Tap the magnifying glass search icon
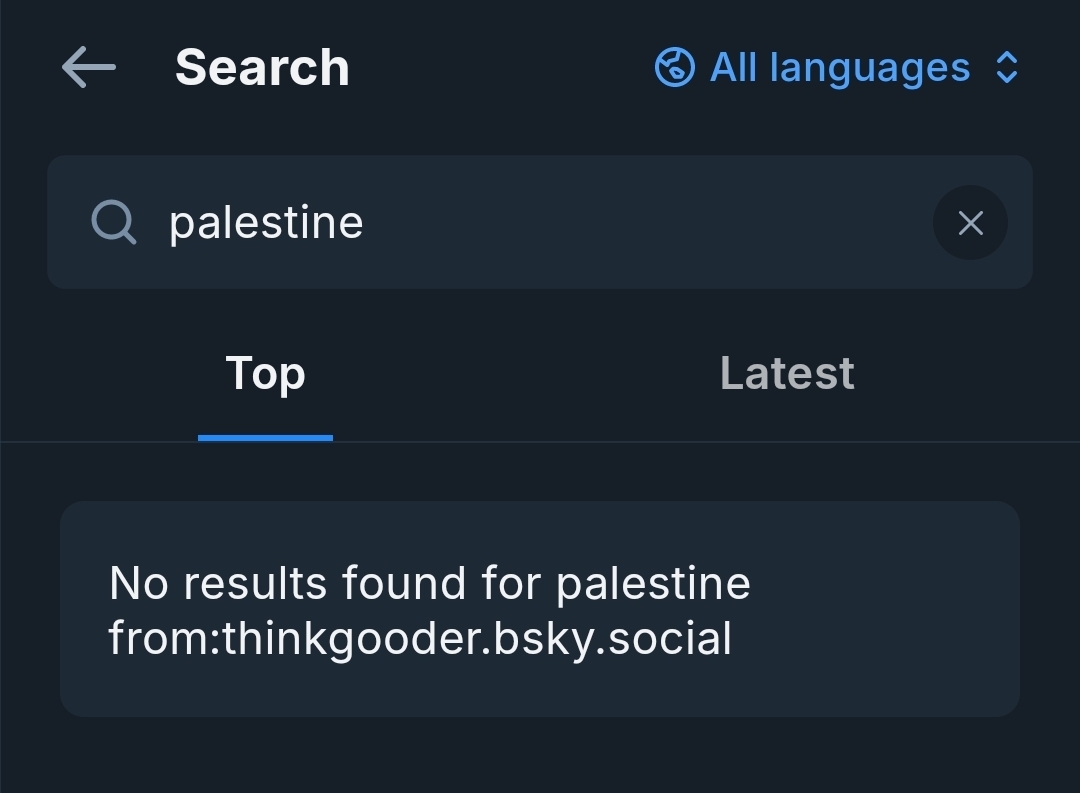This screenshot has width=1080, height=793. tap(114, 222)
